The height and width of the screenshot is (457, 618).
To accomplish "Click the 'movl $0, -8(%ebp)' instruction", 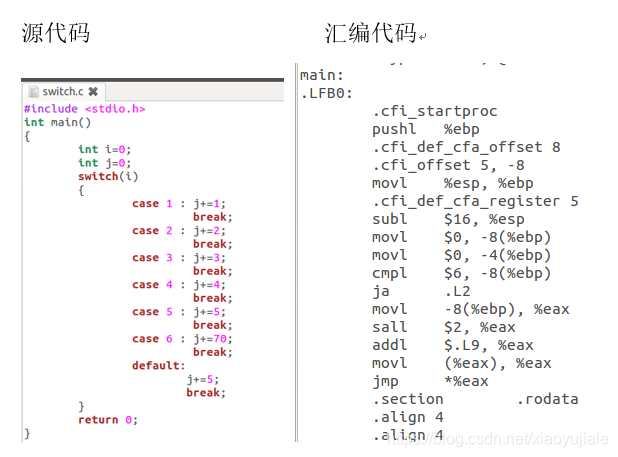I will (x=462, y=238).
